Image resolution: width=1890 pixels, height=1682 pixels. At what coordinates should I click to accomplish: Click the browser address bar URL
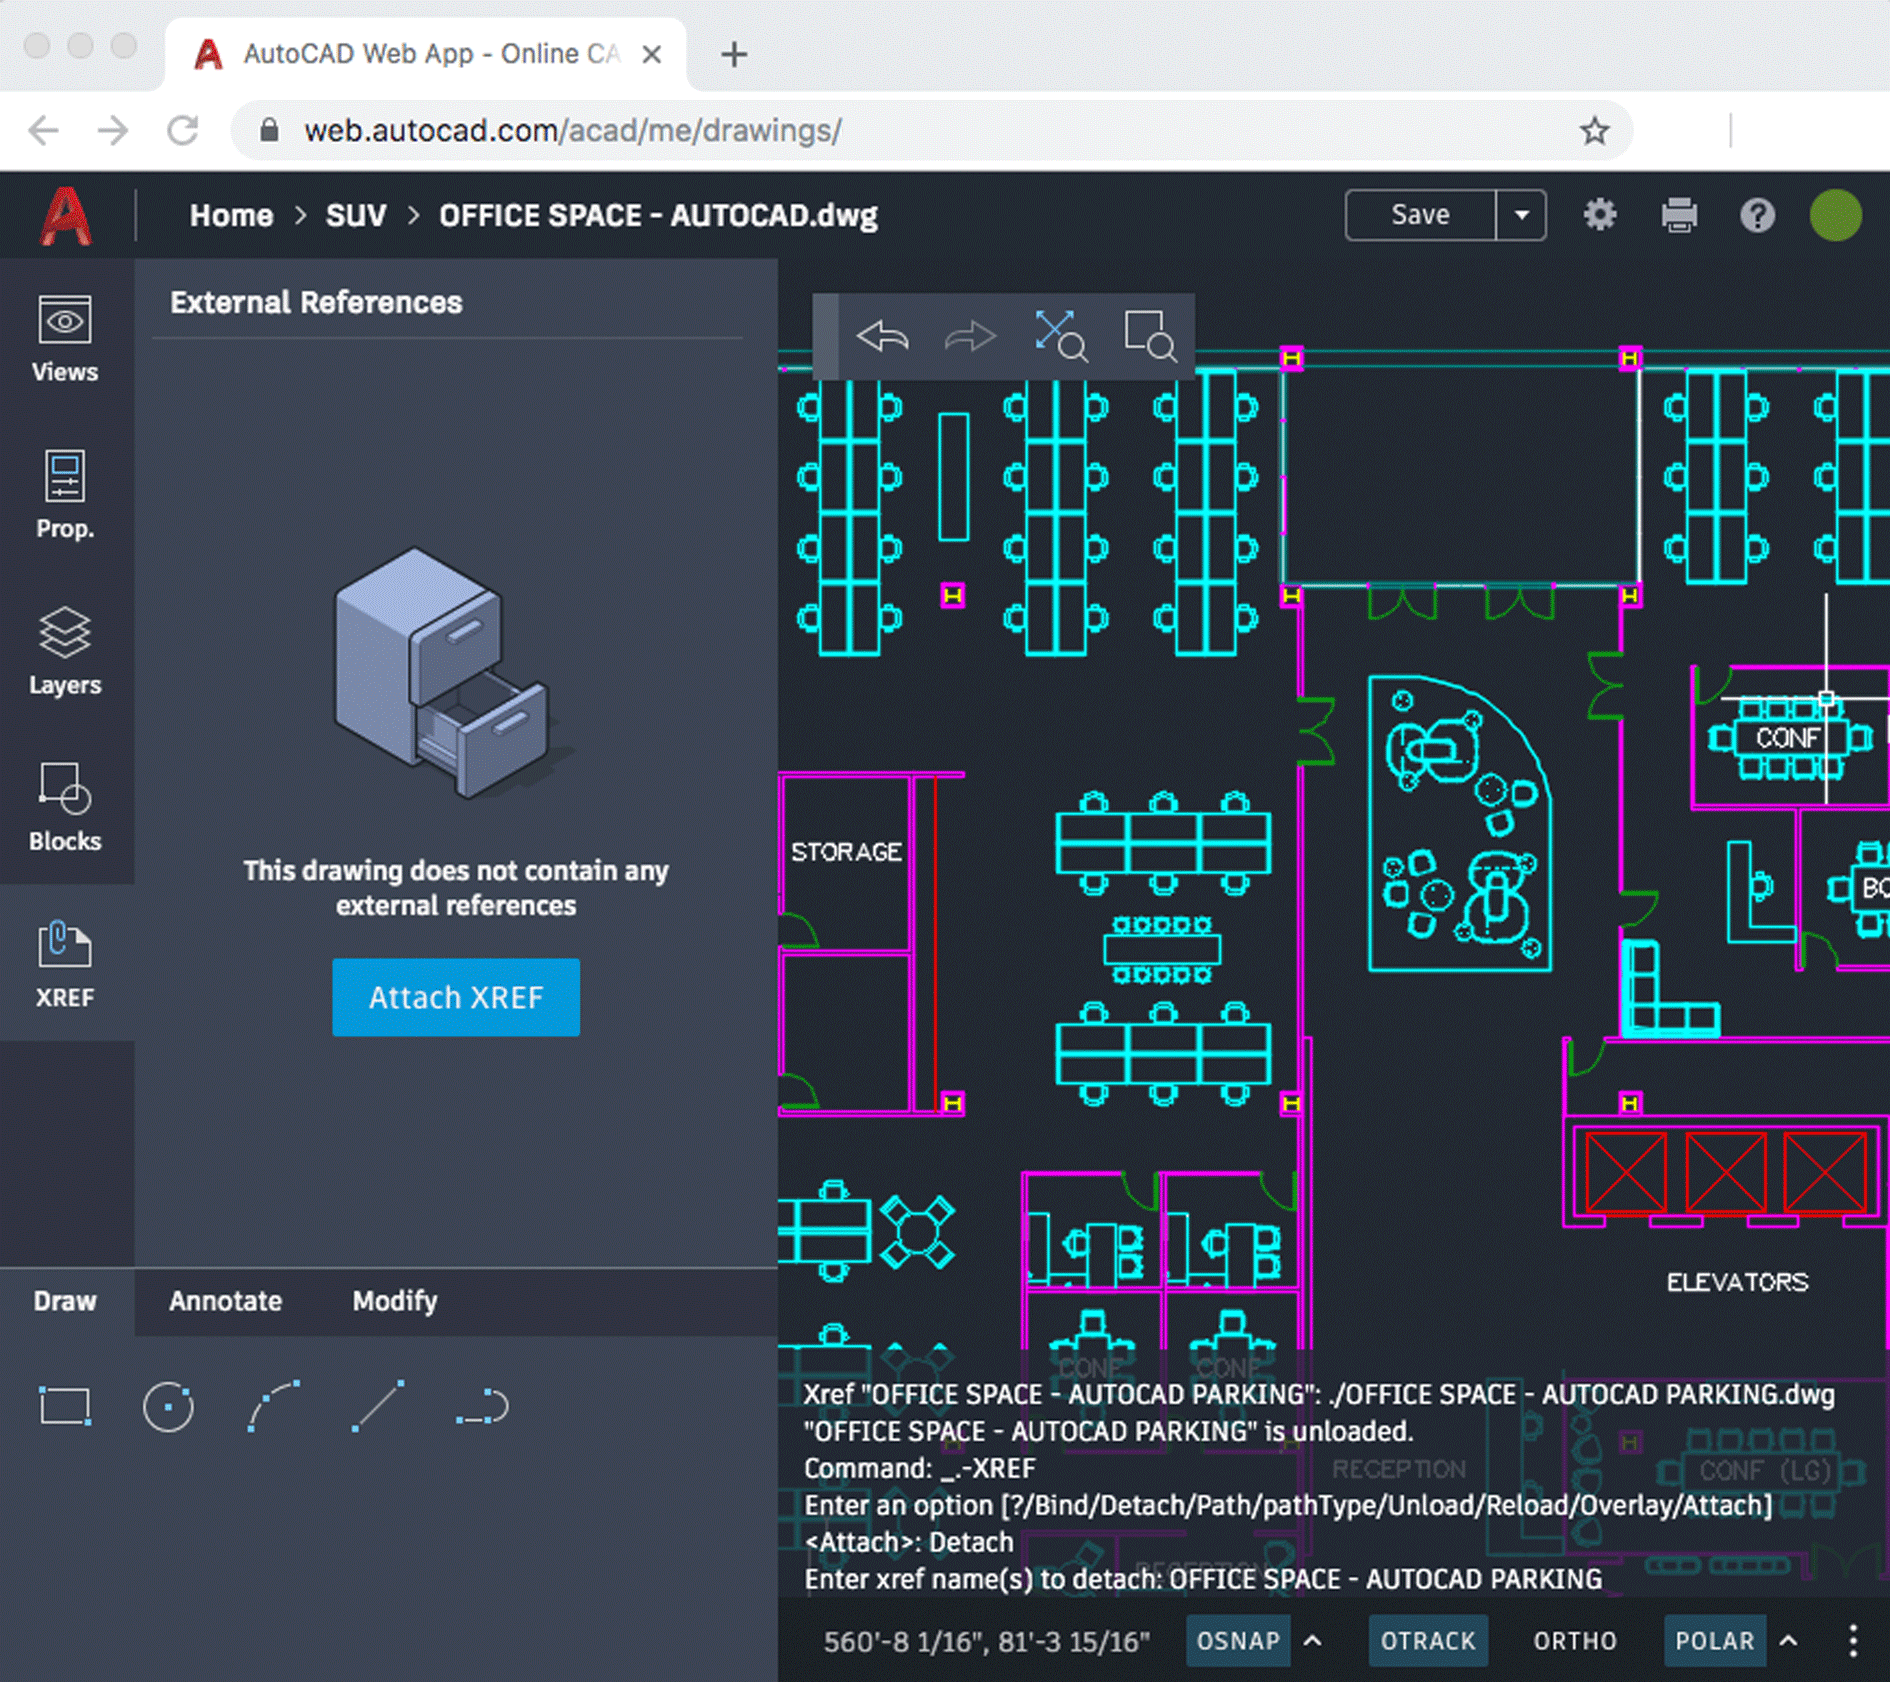click(x=573, y=130)
